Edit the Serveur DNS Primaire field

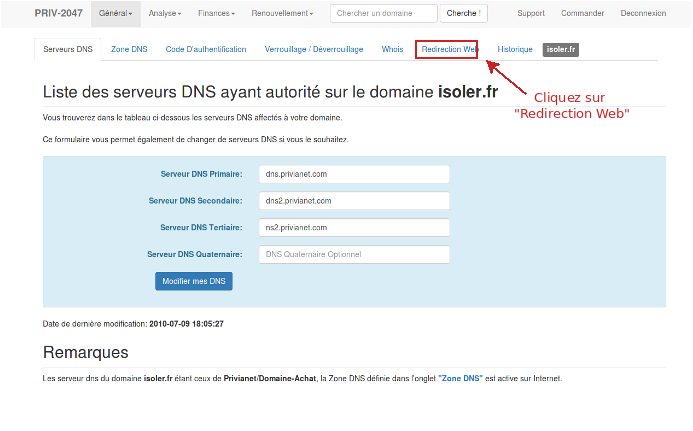tap(354, 174)
